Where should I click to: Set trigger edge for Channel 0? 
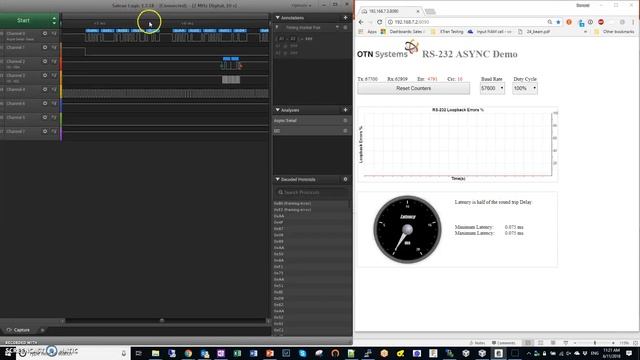(54, 33)
